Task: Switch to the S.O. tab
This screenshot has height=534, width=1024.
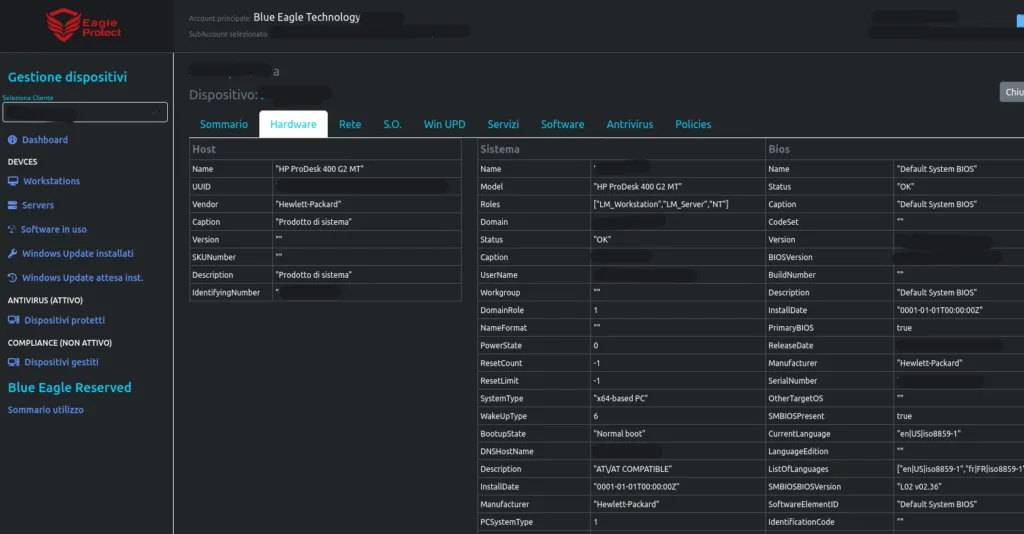Action: click(392, 124)
